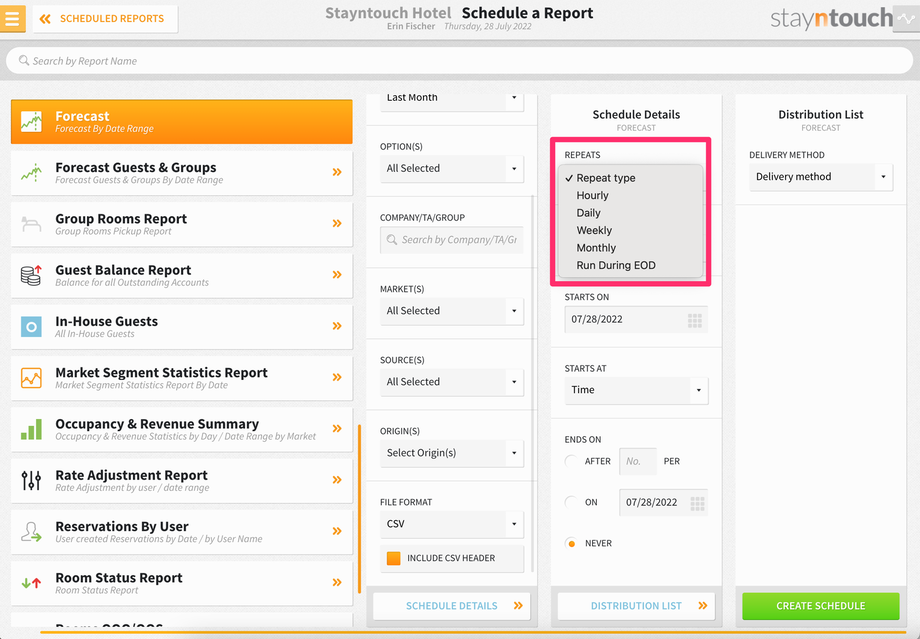Choose Daily from the repeat list
This screenshot has height=639, width=920.
tap(631, 213)
